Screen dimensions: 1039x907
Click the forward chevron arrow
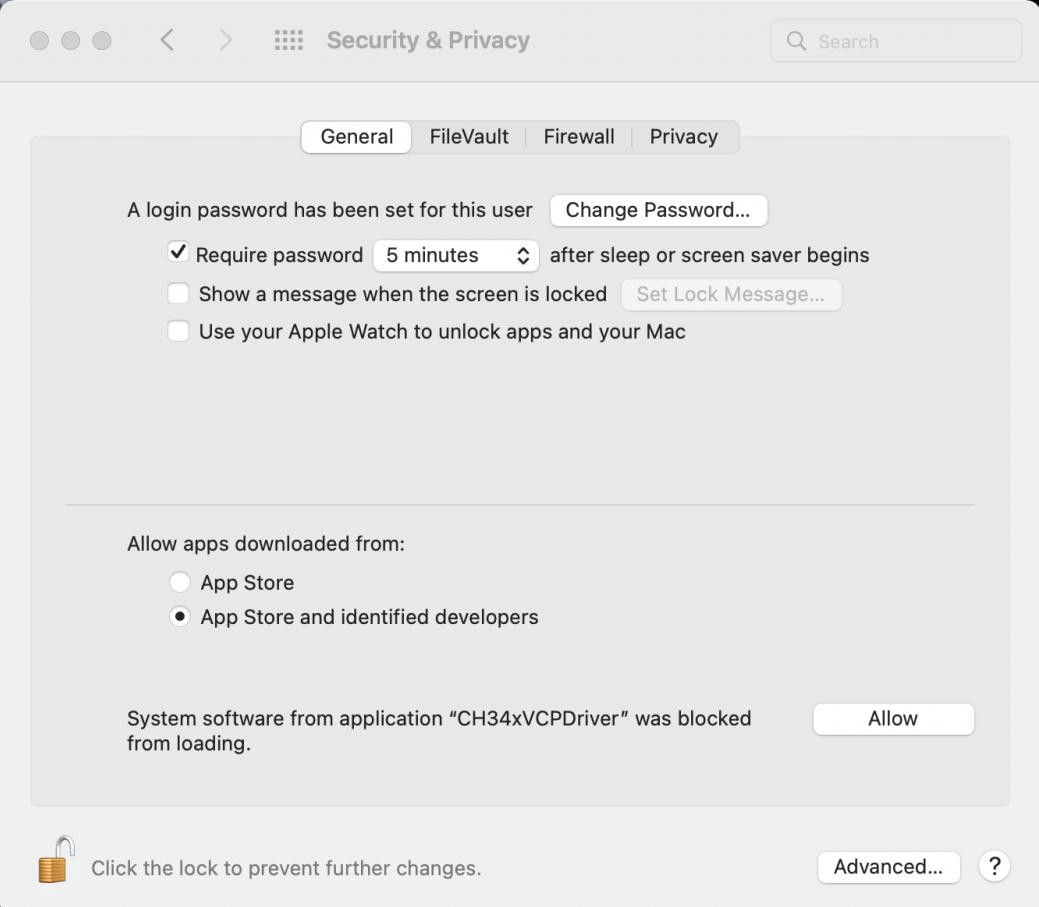pyautogui.click(x=225, y=41)
